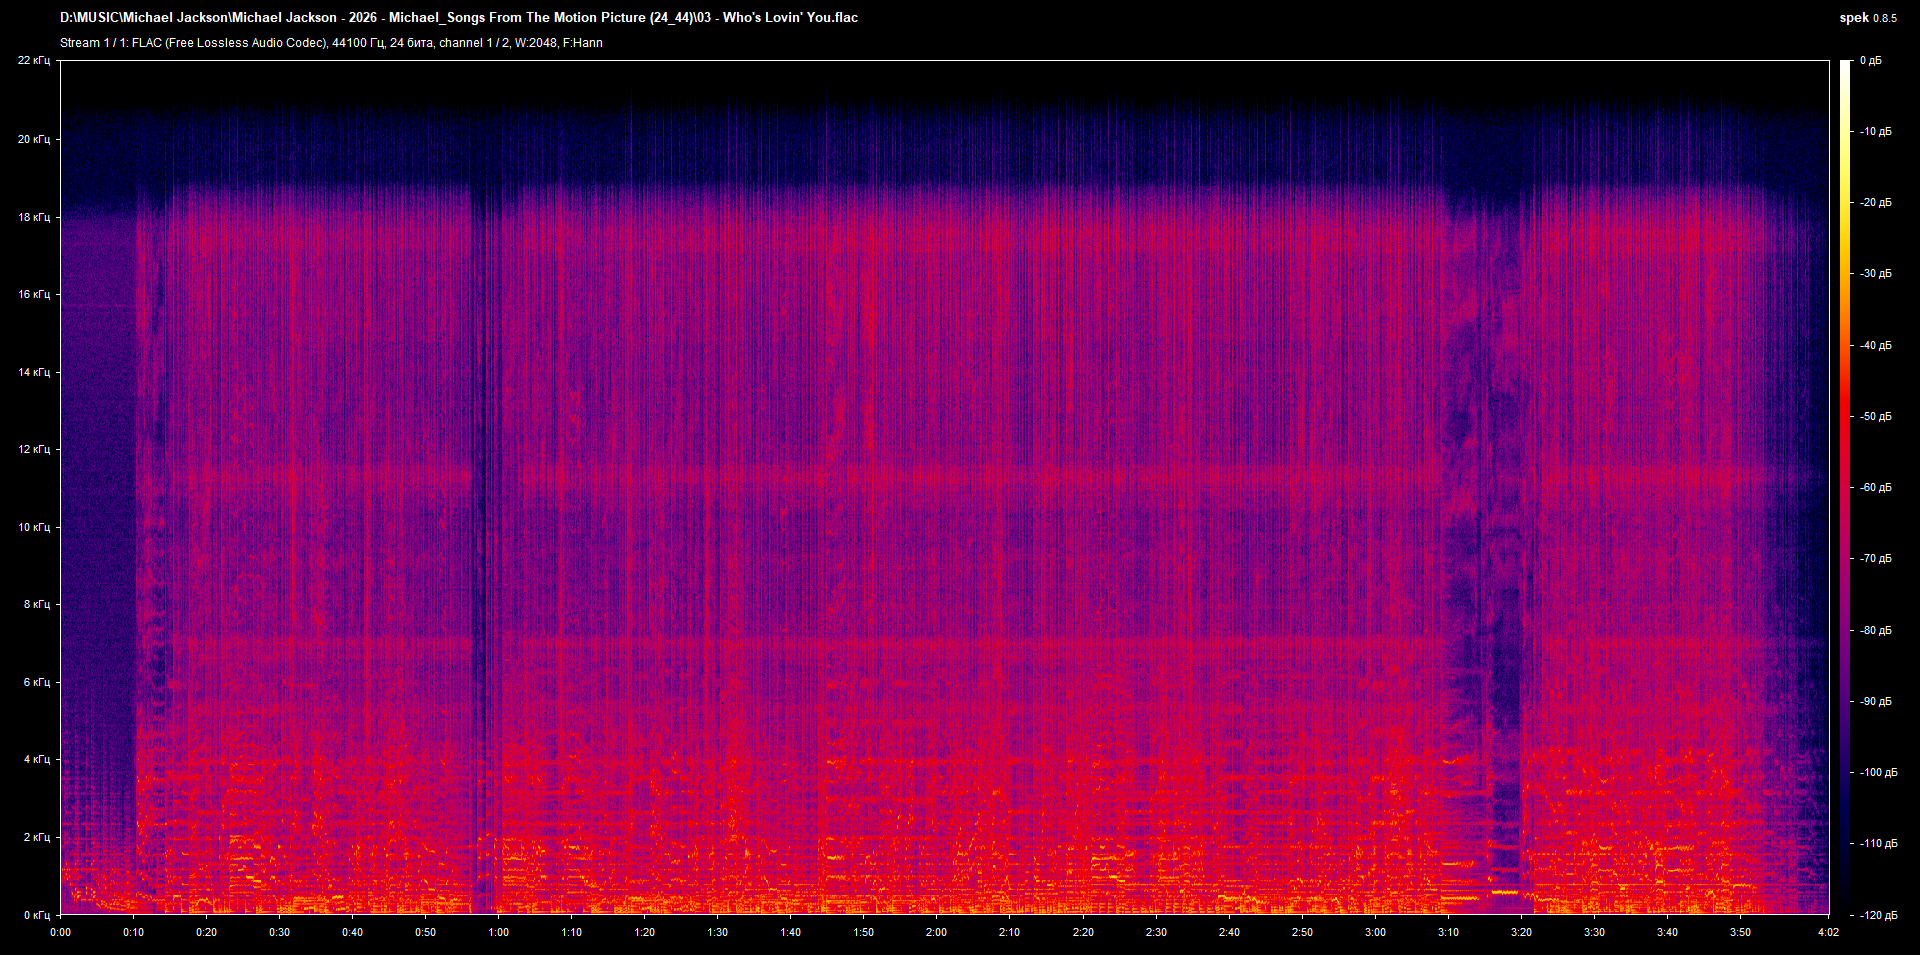
Task: Click the -40 дБ level label
Action: coord(1875,345)
